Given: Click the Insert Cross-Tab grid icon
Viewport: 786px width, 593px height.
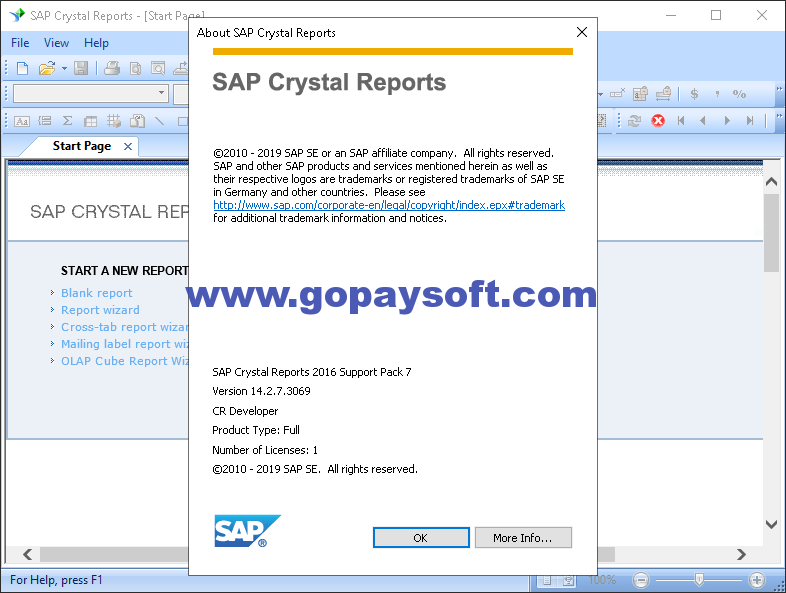Looking at the screenshot, I should coord(91,121).
